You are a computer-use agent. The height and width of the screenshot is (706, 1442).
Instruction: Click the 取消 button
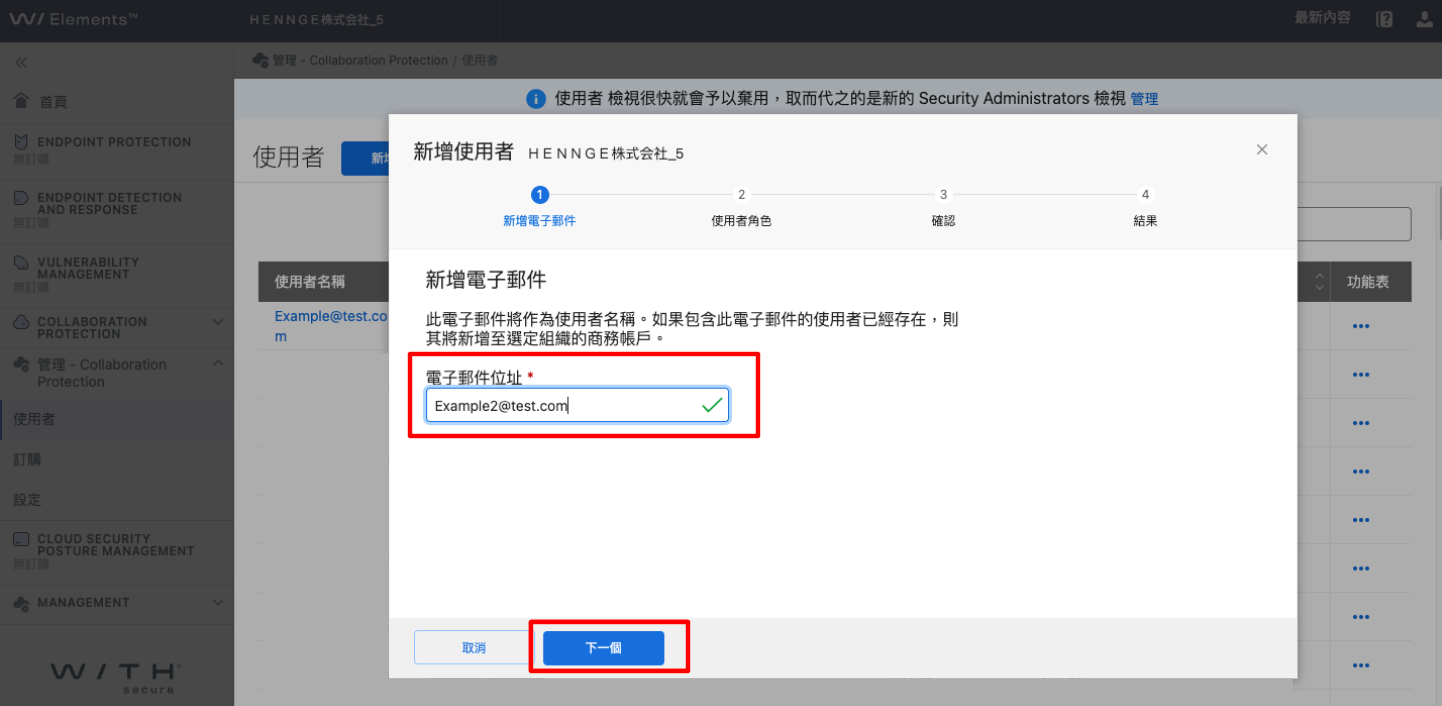point(474,648)
